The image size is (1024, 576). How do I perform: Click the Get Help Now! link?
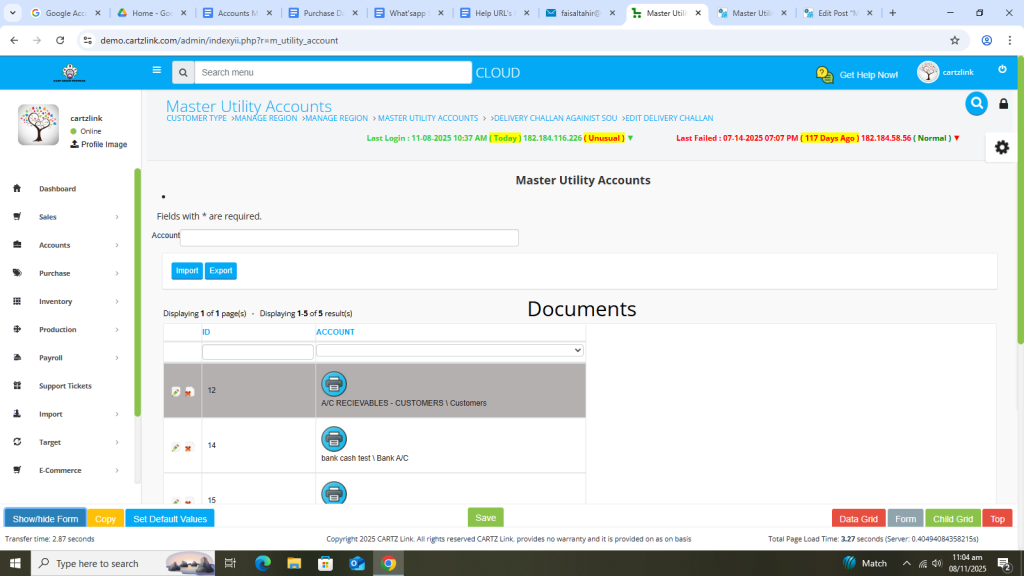[857, 75]
